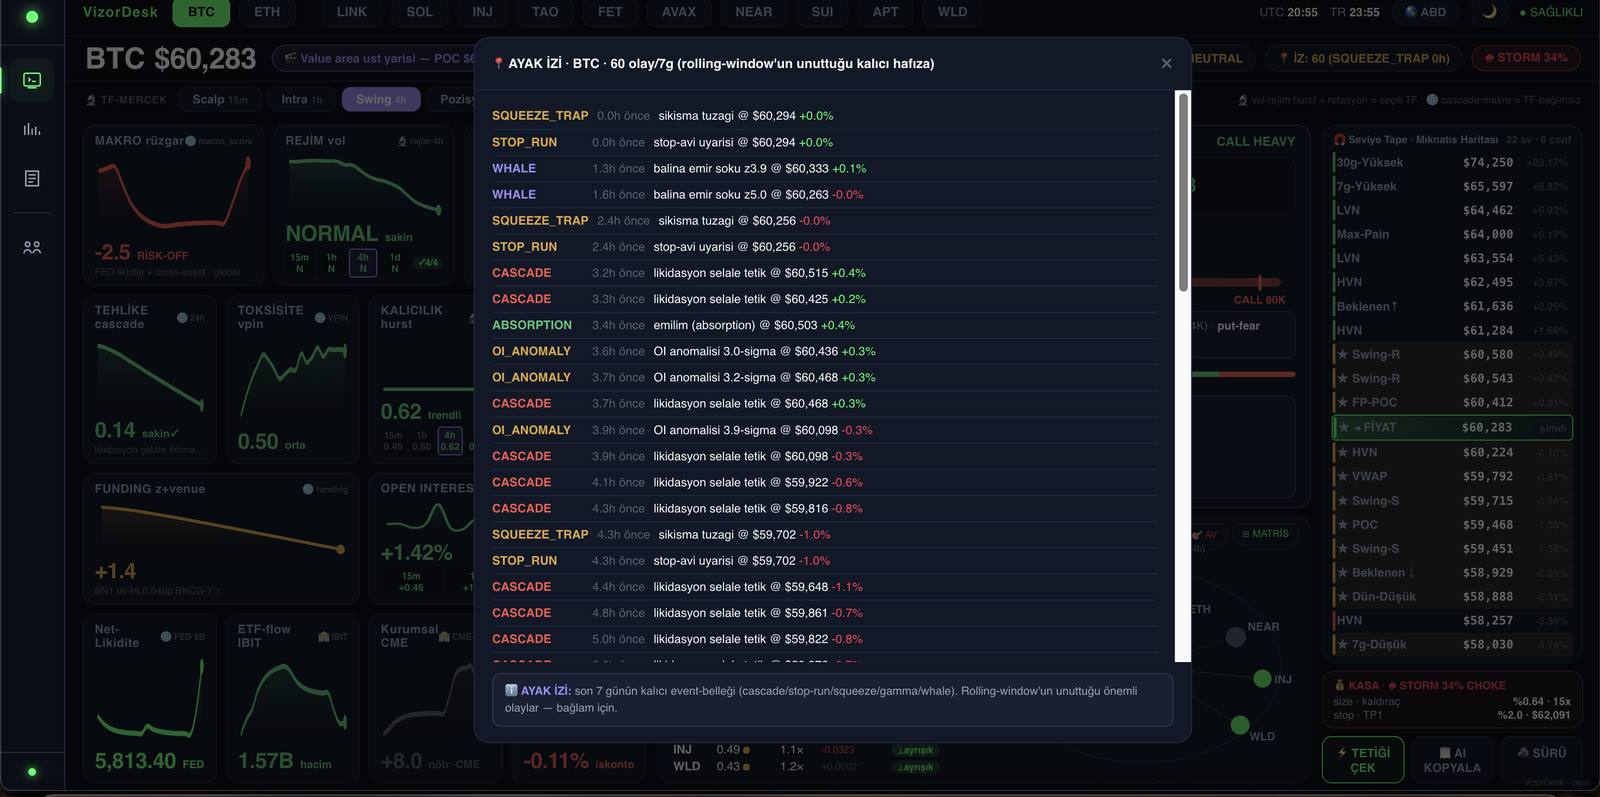Toggle the moon dark mode icon

1489,12
